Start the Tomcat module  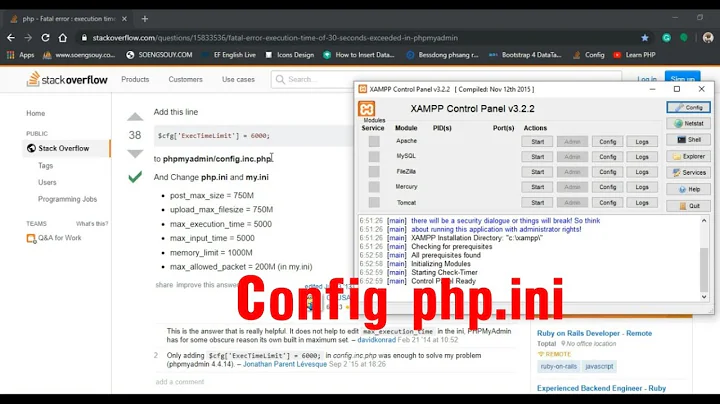tap(537, 202)
